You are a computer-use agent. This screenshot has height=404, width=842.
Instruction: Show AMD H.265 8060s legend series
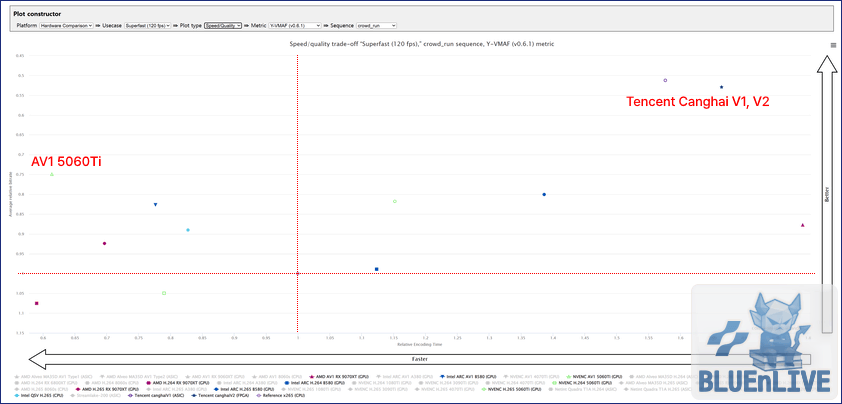coord(41,389)
